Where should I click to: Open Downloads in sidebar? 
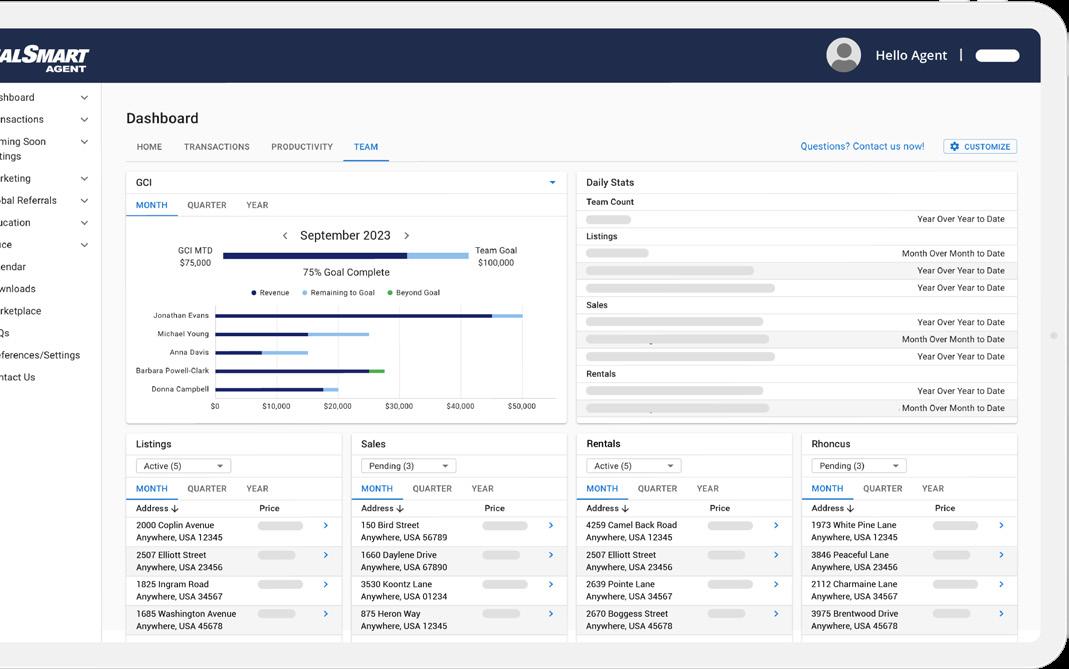(x=18, y=289)
